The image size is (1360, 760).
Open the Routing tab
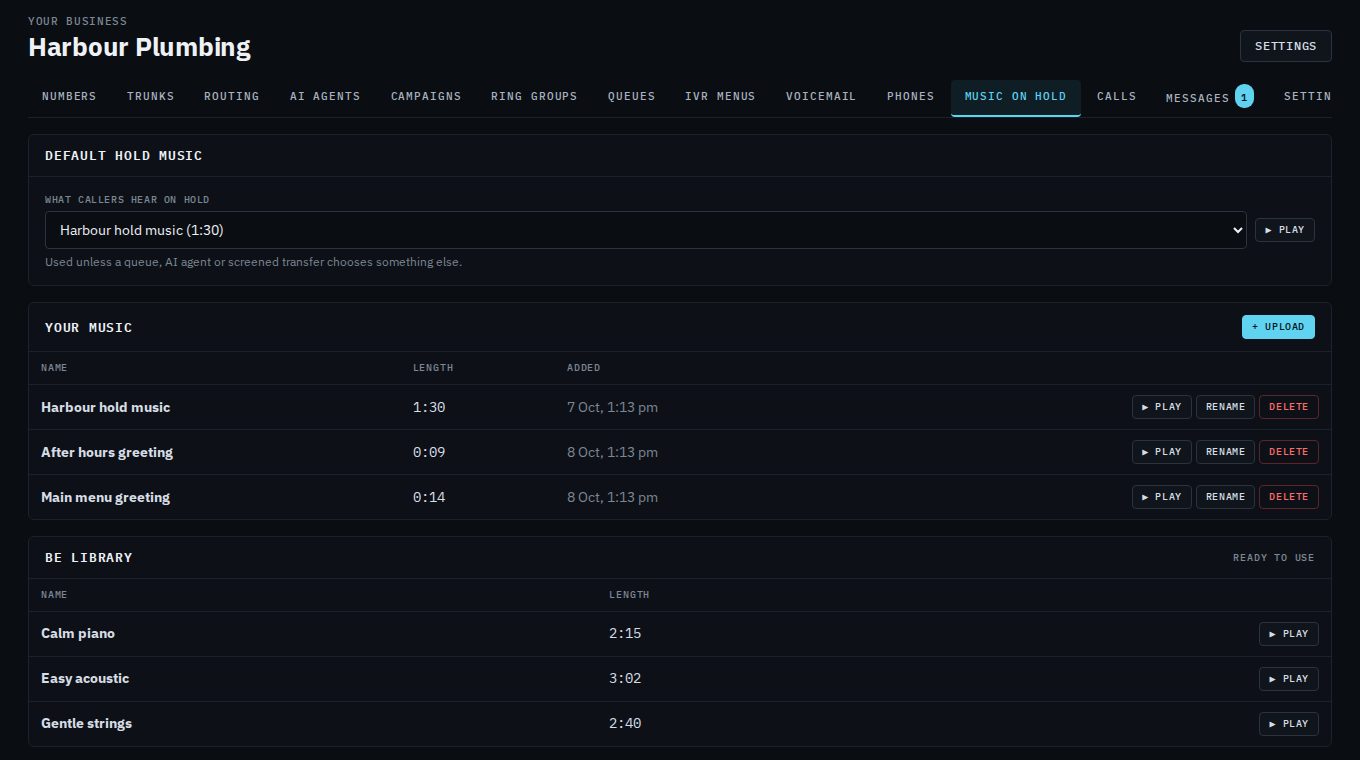[x=231, y=97]
